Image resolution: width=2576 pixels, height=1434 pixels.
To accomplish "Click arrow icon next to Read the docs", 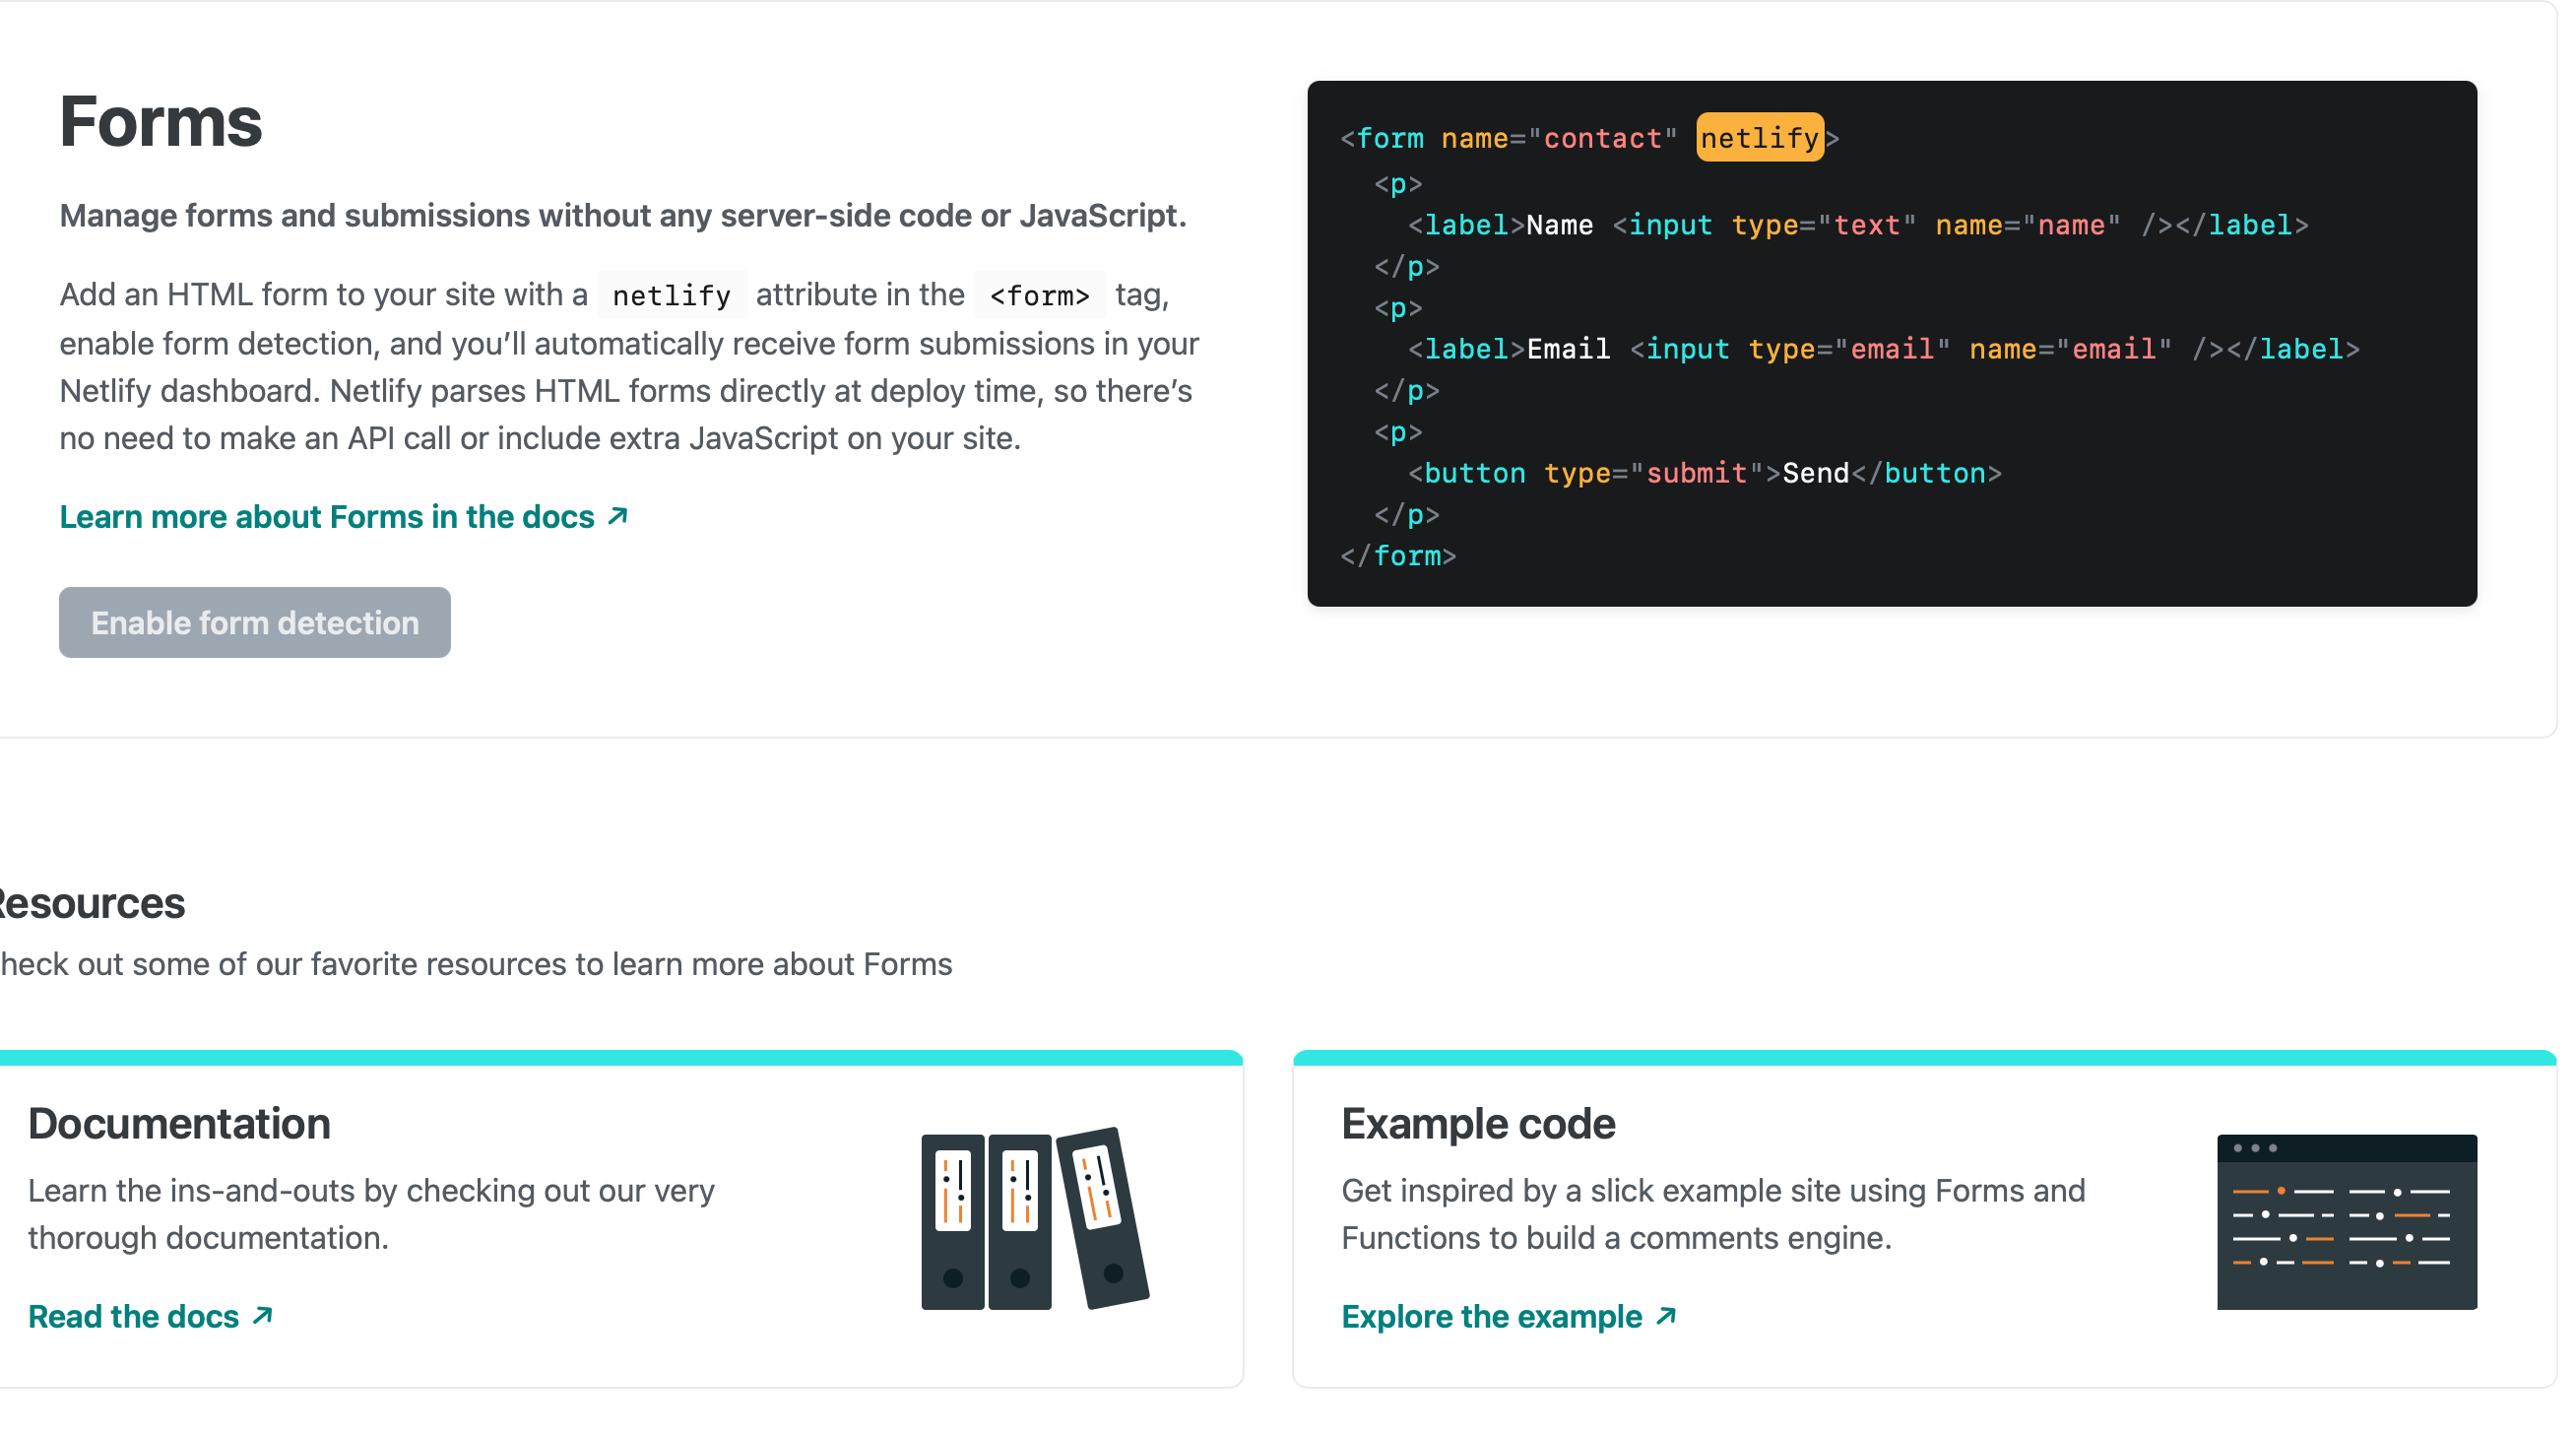I will click(x=263, y=1315).
